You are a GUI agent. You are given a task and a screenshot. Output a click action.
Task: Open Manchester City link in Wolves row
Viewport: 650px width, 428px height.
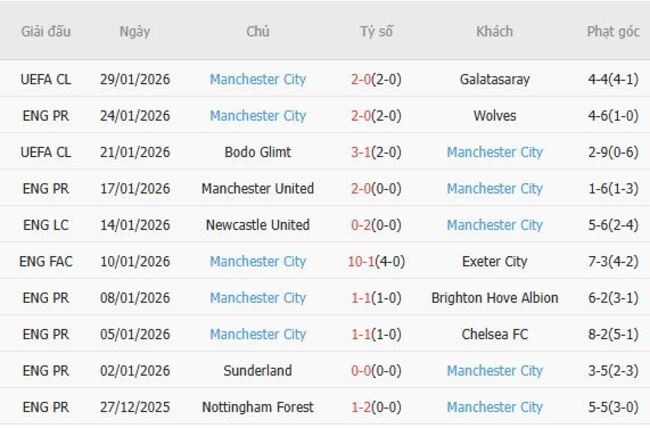pyautogui.click(x=258, y=116)
